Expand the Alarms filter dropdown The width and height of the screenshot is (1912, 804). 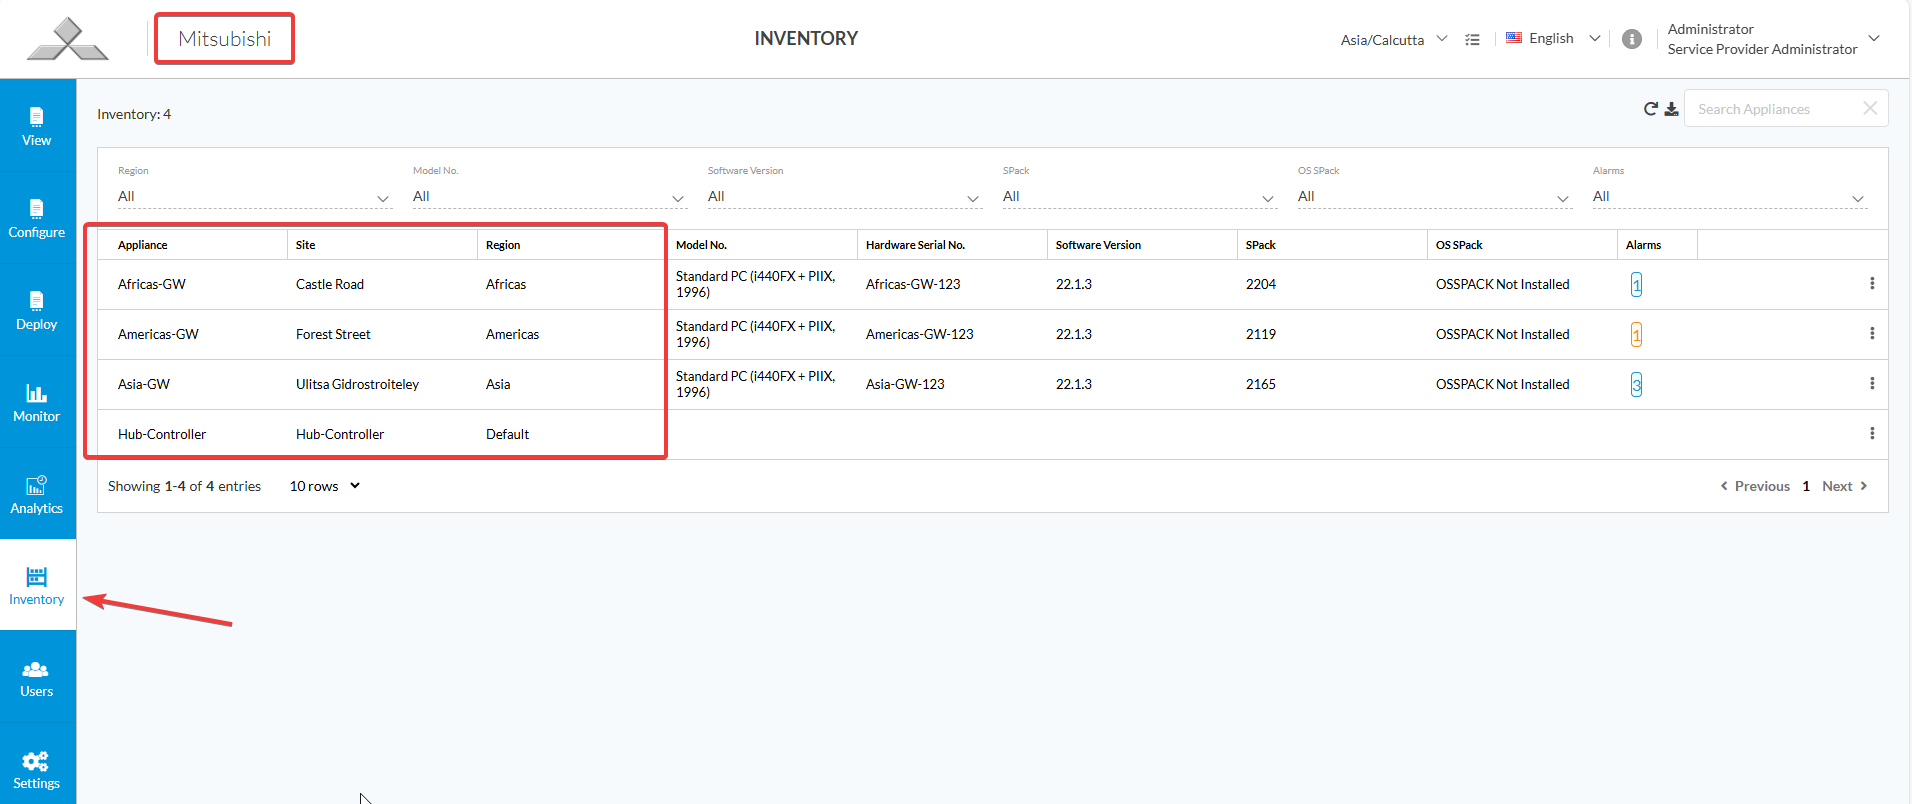(x=1729, y=197)
